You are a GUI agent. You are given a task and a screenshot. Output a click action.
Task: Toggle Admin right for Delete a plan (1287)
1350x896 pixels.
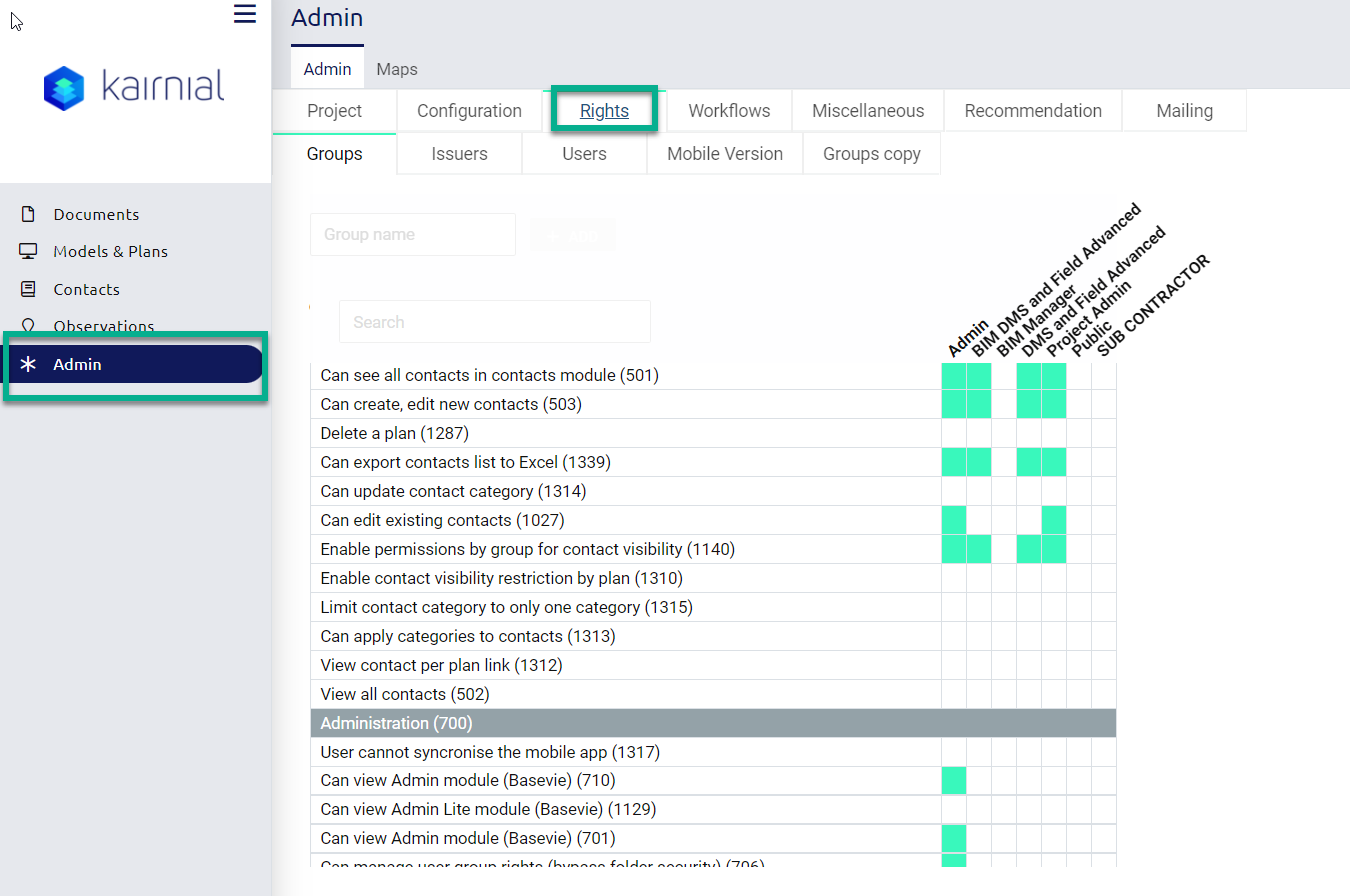954,433
